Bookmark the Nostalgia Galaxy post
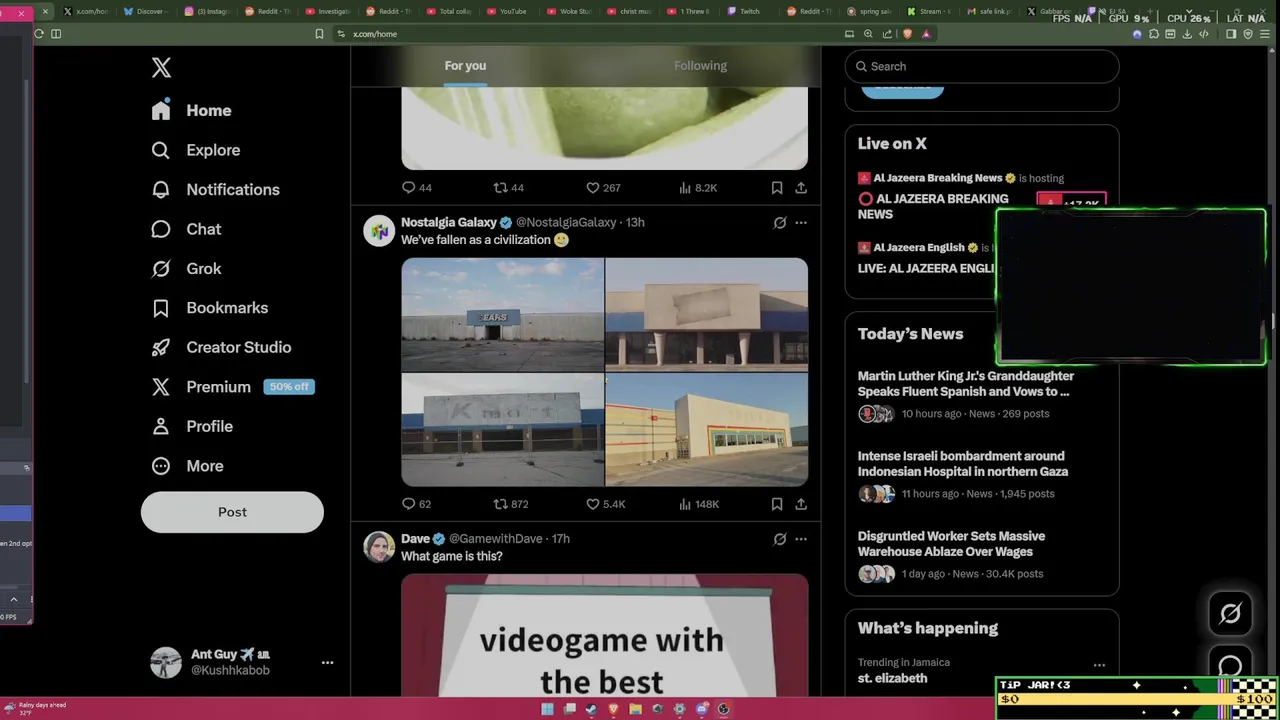The image size is (1280, 720). coord(777,504)
